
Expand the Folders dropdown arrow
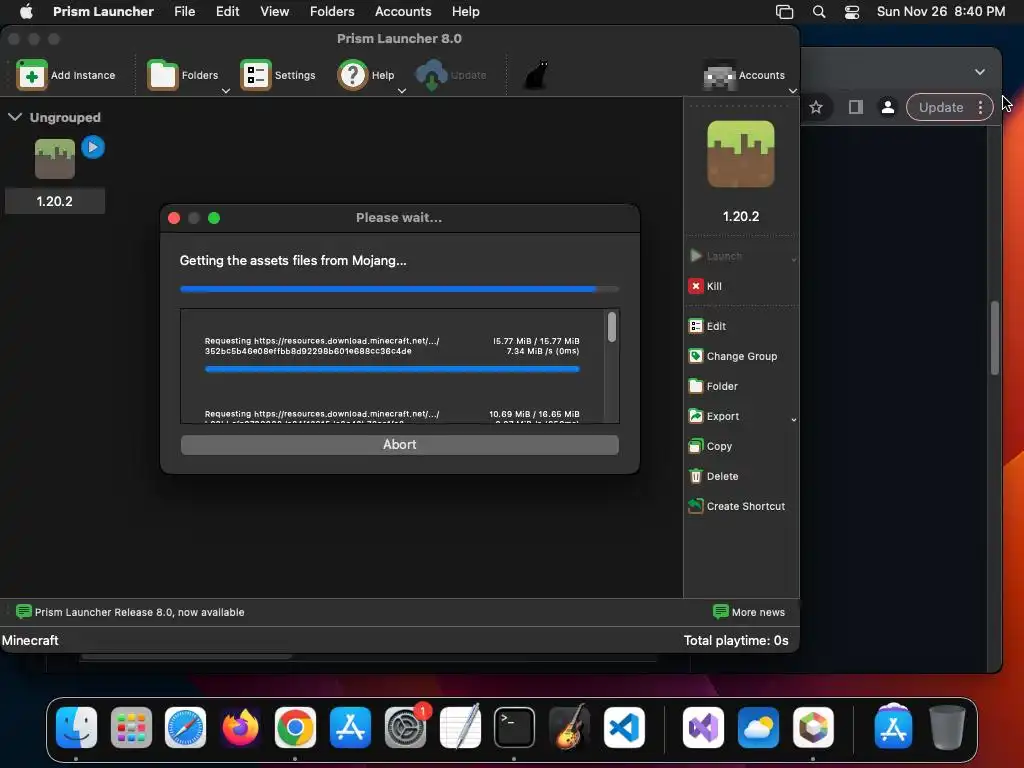(x=226, y=91)
